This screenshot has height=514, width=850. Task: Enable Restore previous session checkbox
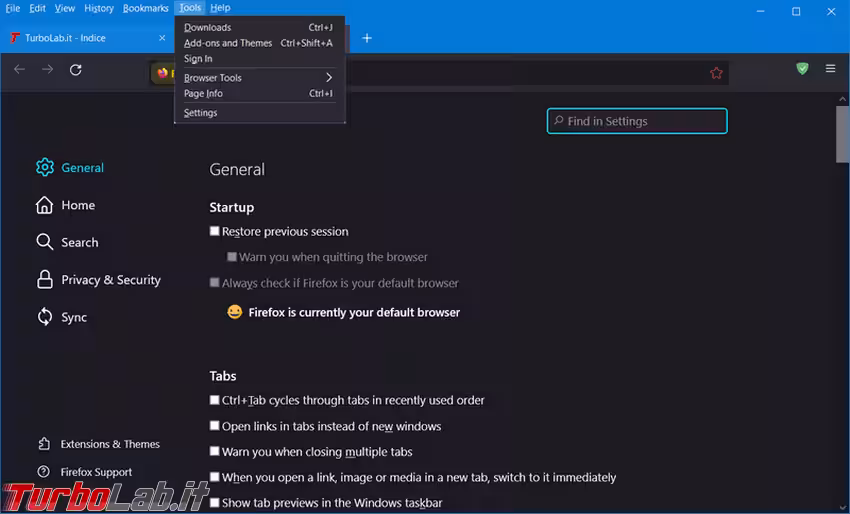click(x=214, y=231)
